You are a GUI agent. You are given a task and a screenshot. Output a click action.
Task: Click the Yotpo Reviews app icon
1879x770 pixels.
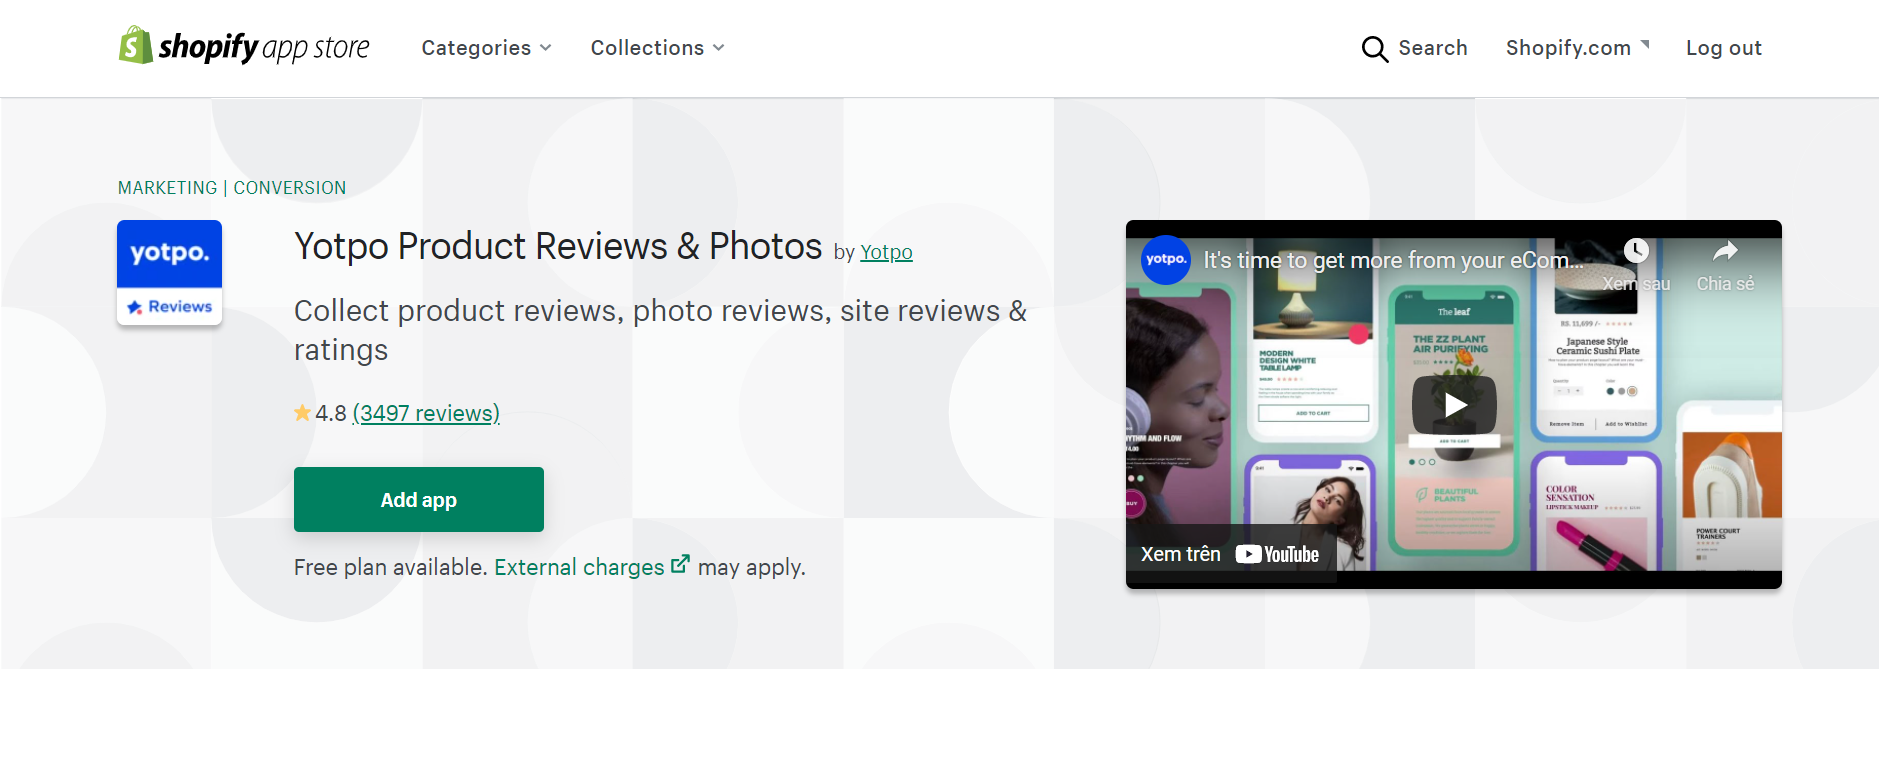point(169,272)
